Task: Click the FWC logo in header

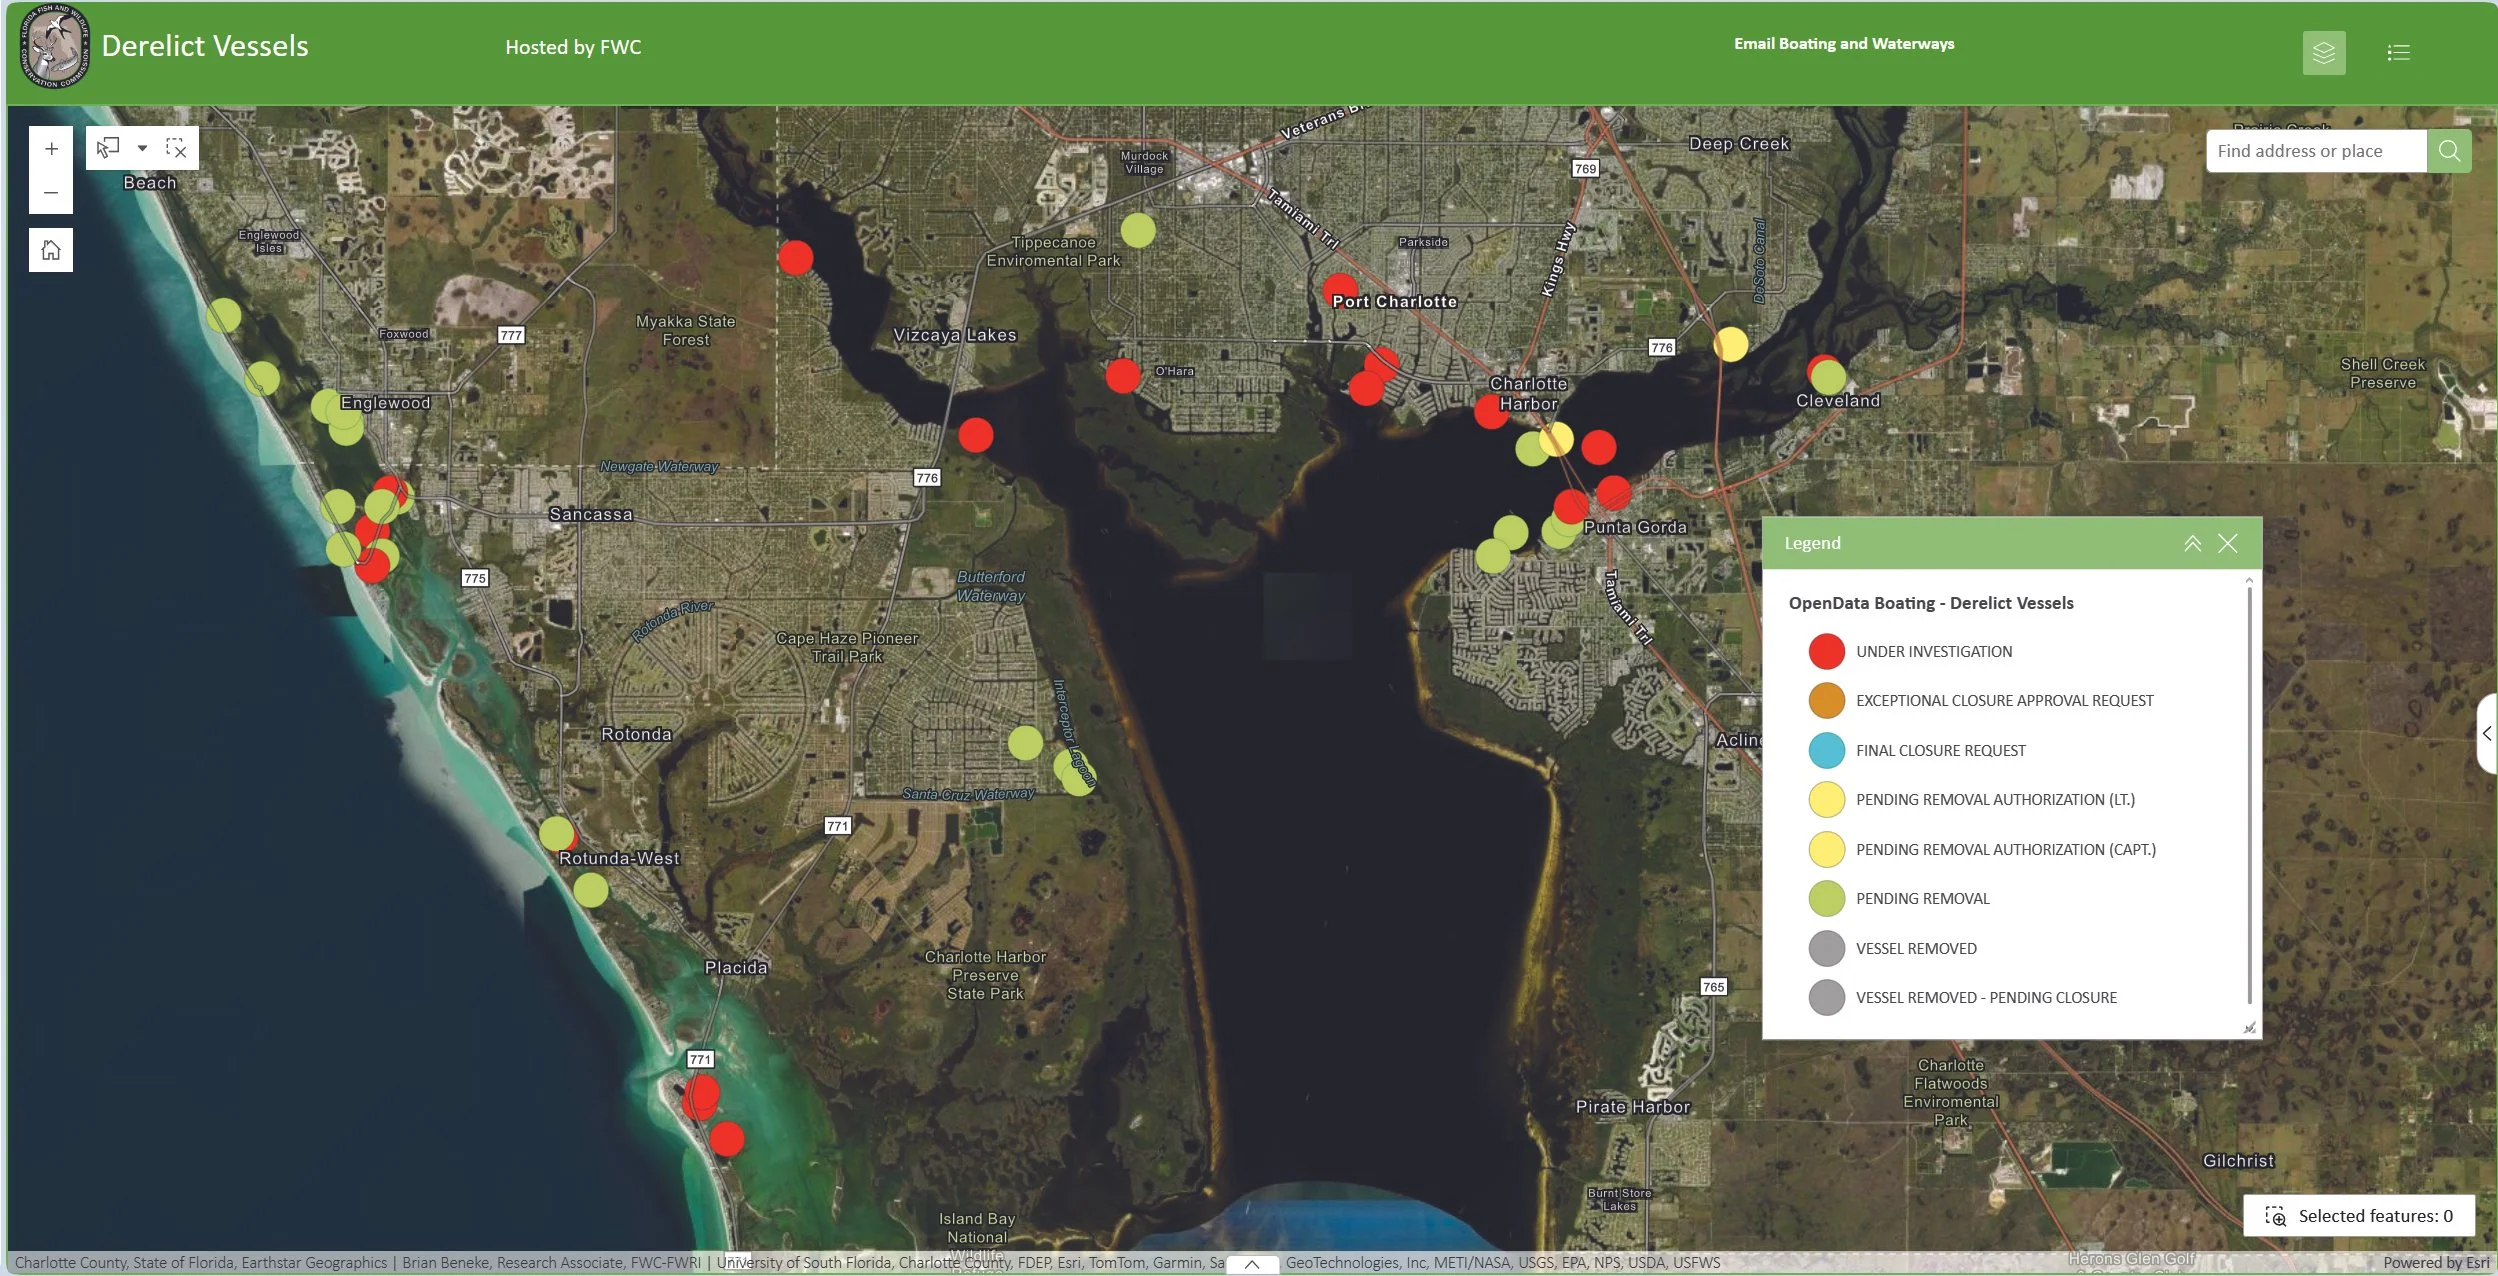Action: click(x=55, y=47)
